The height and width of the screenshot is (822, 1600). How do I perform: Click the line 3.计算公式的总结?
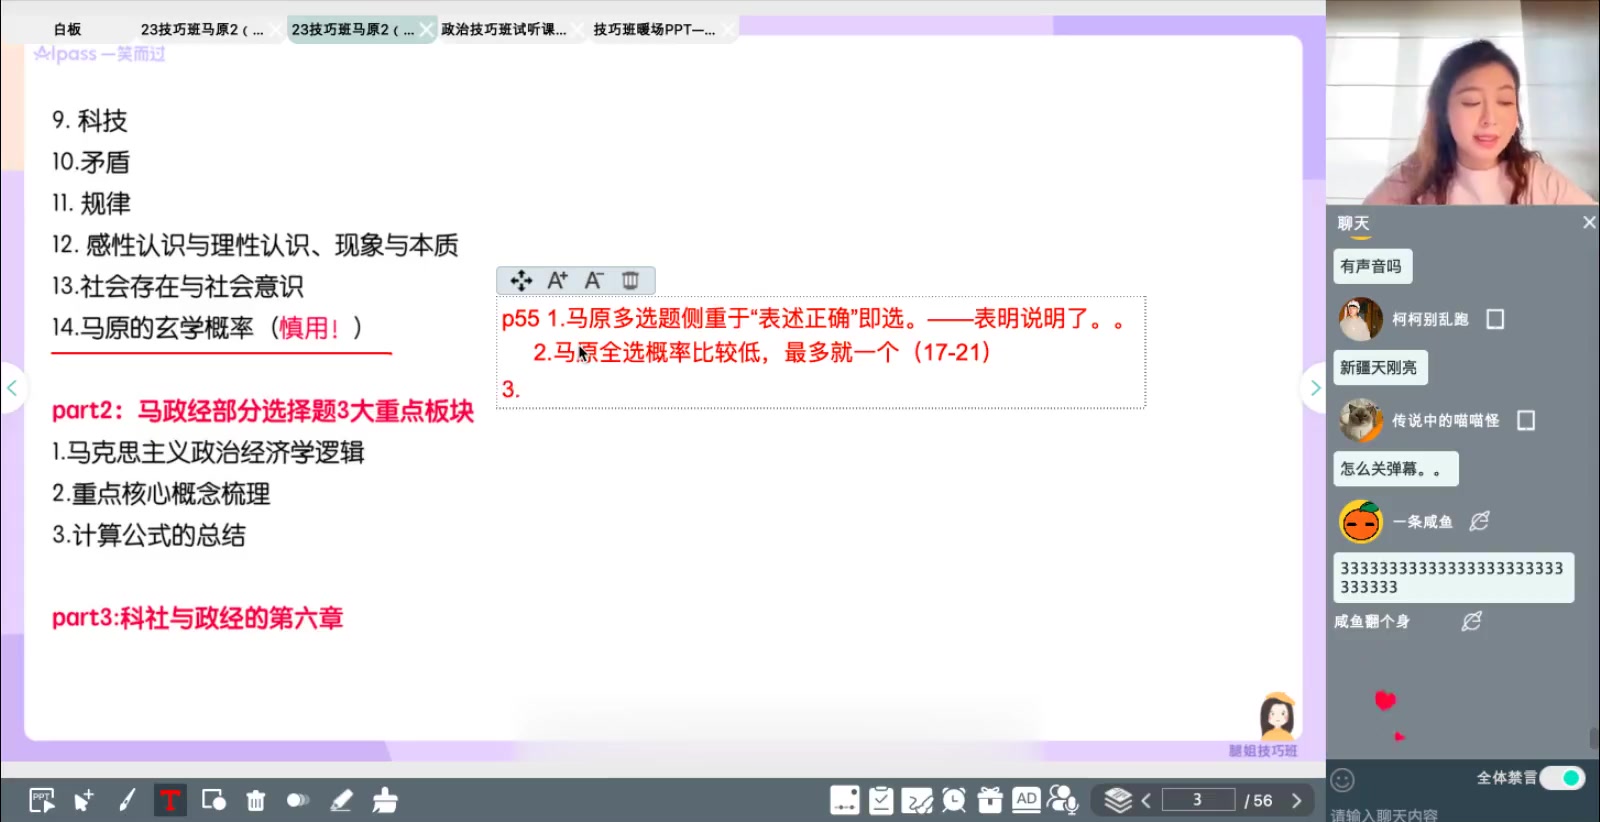click(x=149, y=535)
